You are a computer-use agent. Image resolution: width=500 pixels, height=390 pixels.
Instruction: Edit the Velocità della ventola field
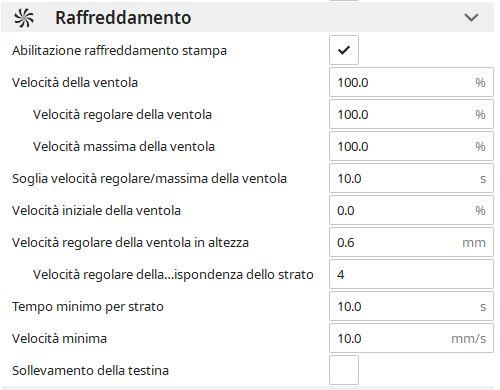click(411, 82)
